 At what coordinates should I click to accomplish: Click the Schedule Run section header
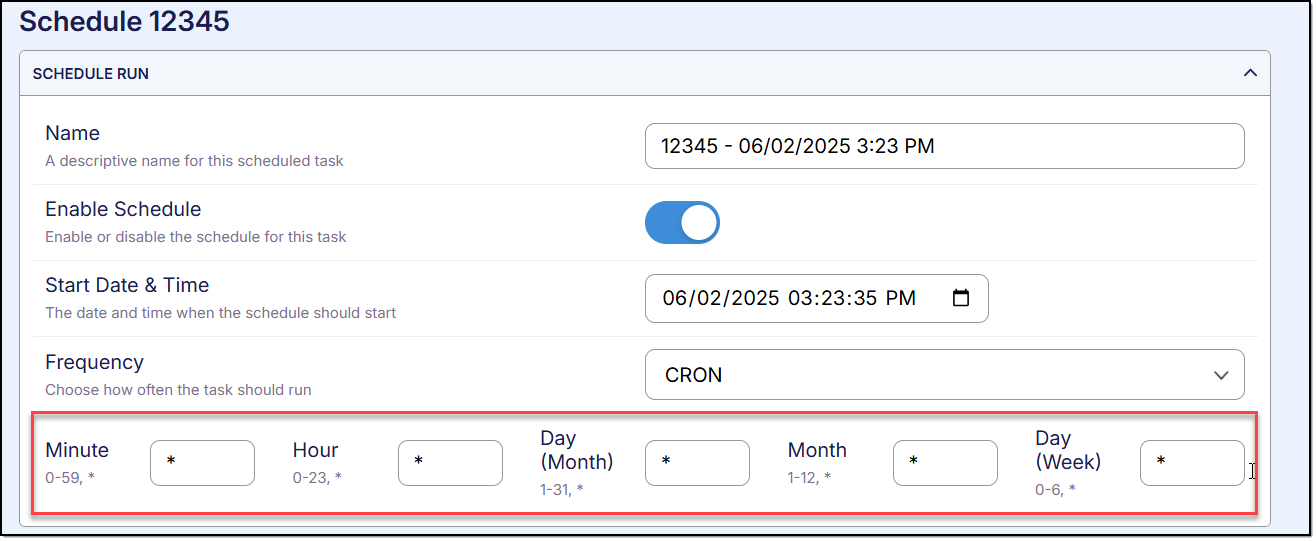[x=91, y=74]
